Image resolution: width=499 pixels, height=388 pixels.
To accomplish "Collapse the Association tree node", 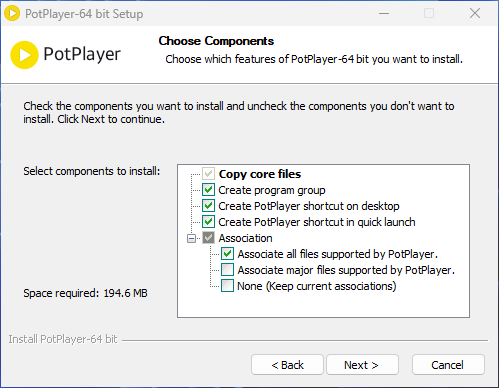I will click(x=191, y=238).
